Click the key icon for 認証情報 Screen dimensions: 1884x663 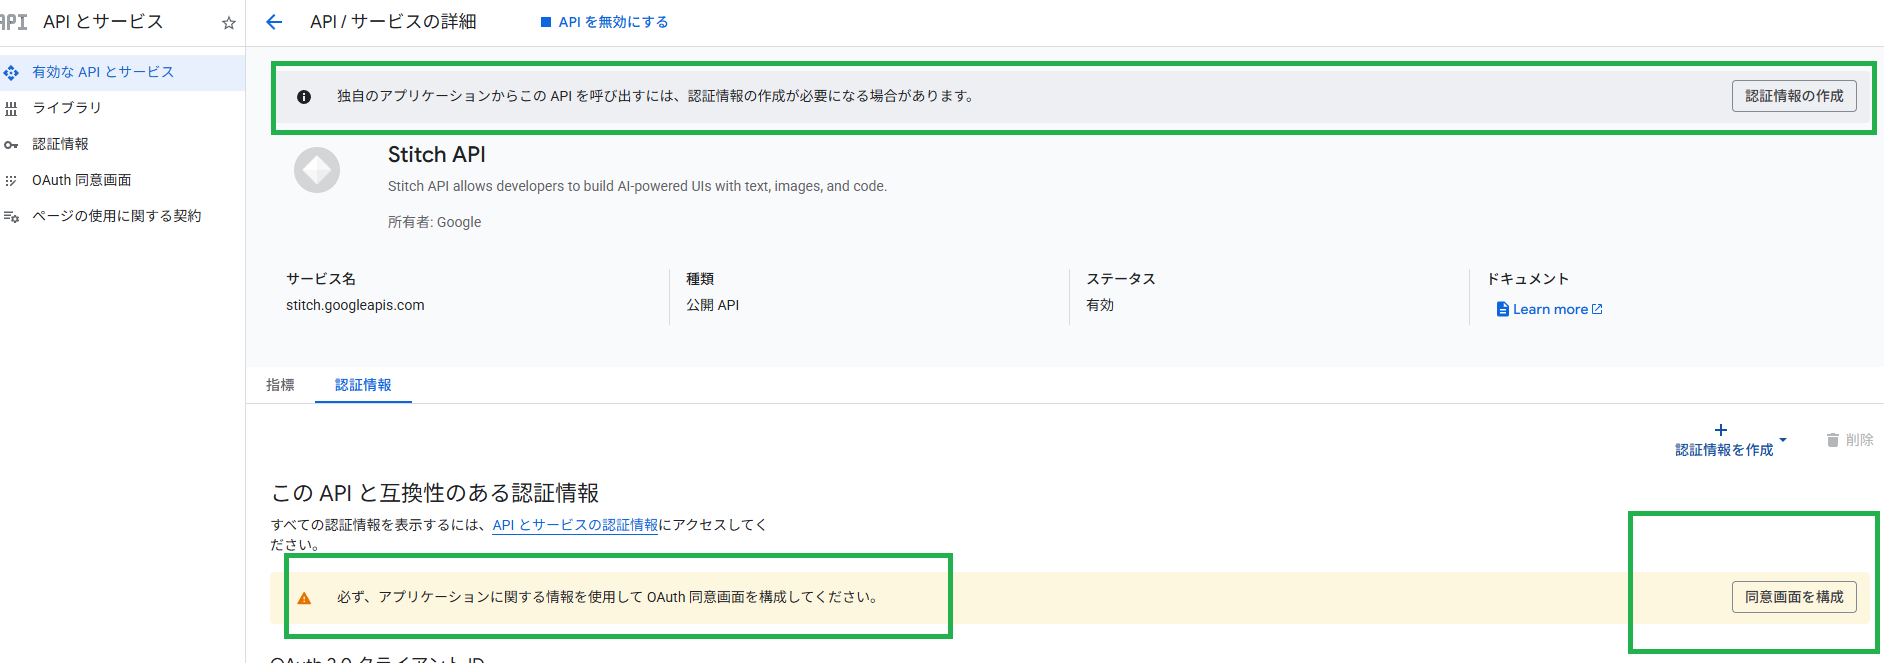coord(11,145)
